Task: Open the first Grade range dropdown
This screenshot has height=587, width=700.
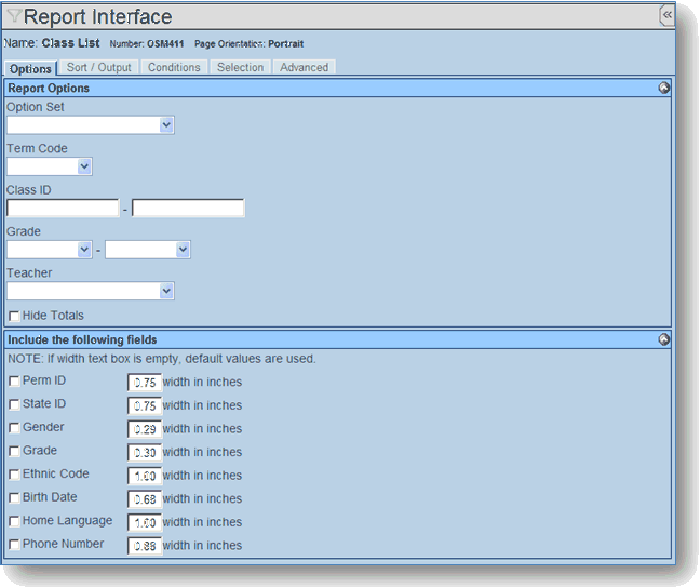Action: [x=50, y=250]
